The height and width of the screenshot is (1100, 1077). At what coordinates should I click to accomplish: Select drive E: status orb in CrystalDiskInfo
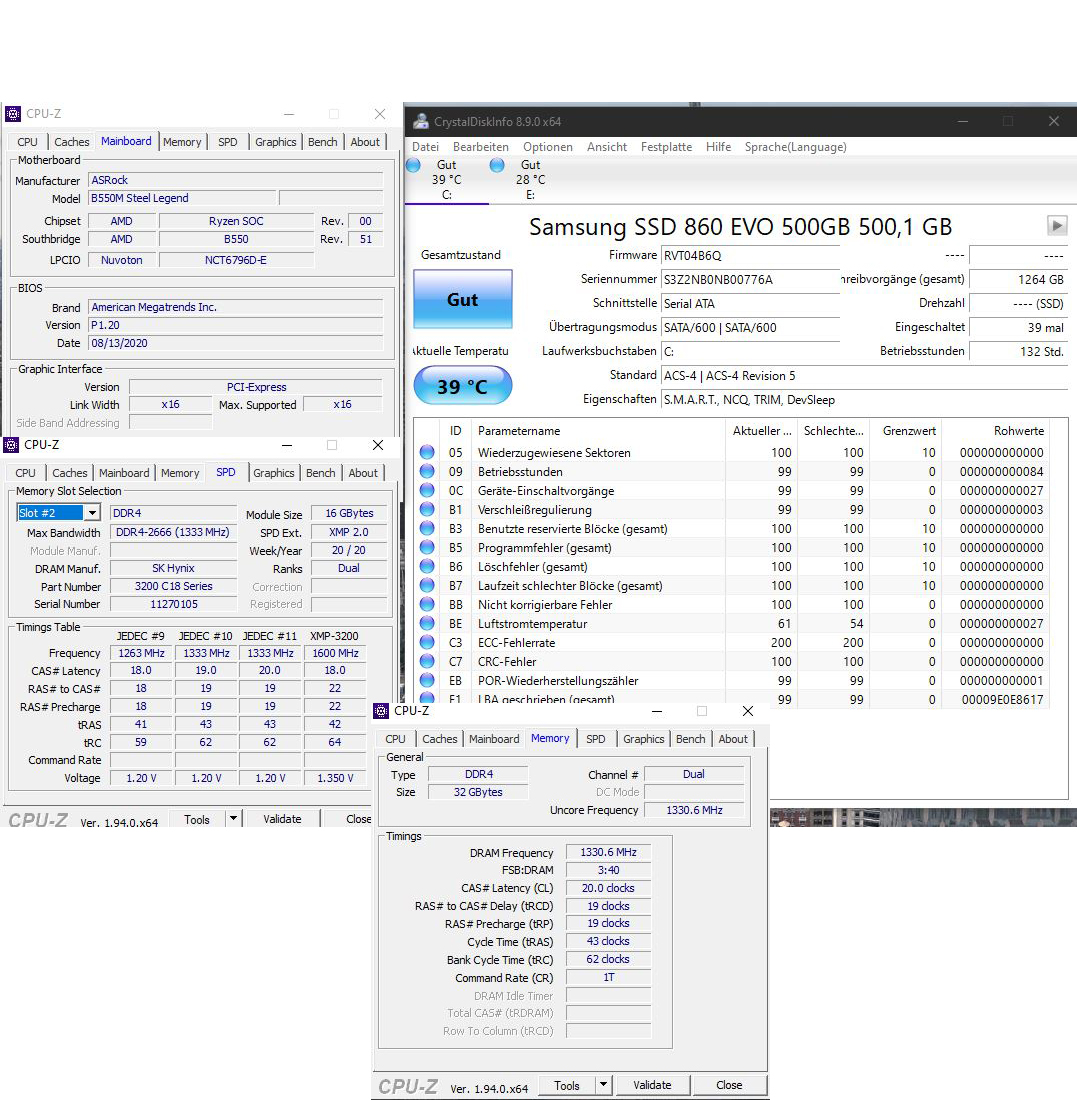click(x=497, y=165)
